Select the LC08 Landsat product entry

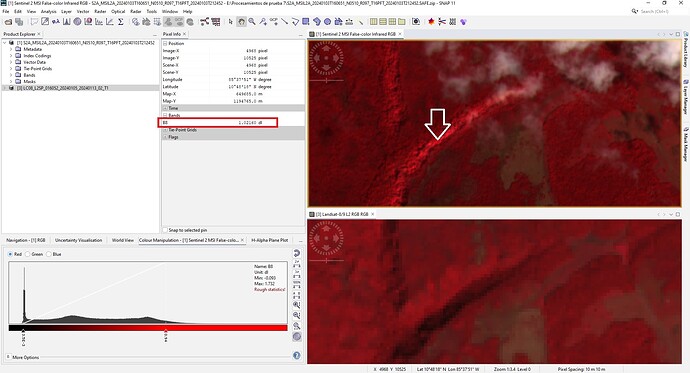click(x=62, y=88)
